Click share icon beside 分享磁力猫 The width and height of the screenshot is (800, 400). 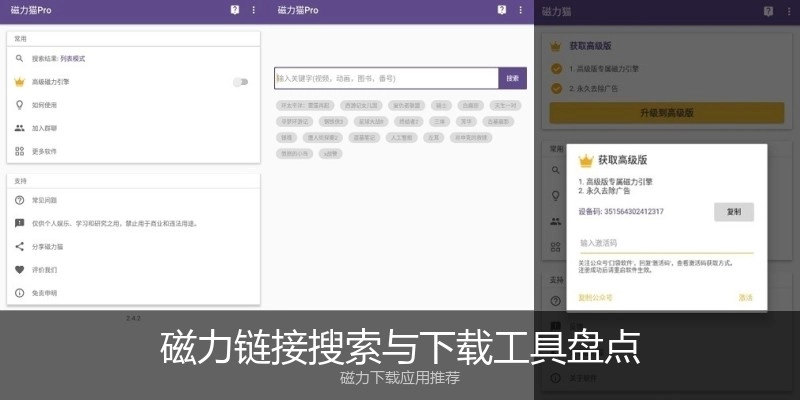point(19,246)
